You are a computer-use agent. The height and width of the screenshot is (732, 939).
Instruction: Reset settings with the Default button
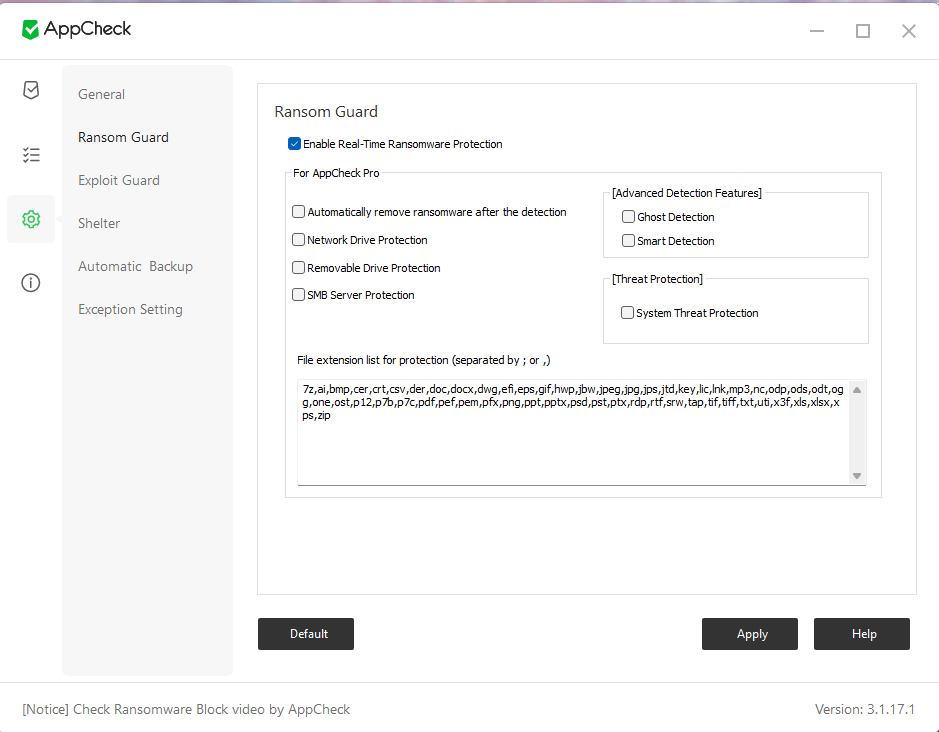[306, 634]
